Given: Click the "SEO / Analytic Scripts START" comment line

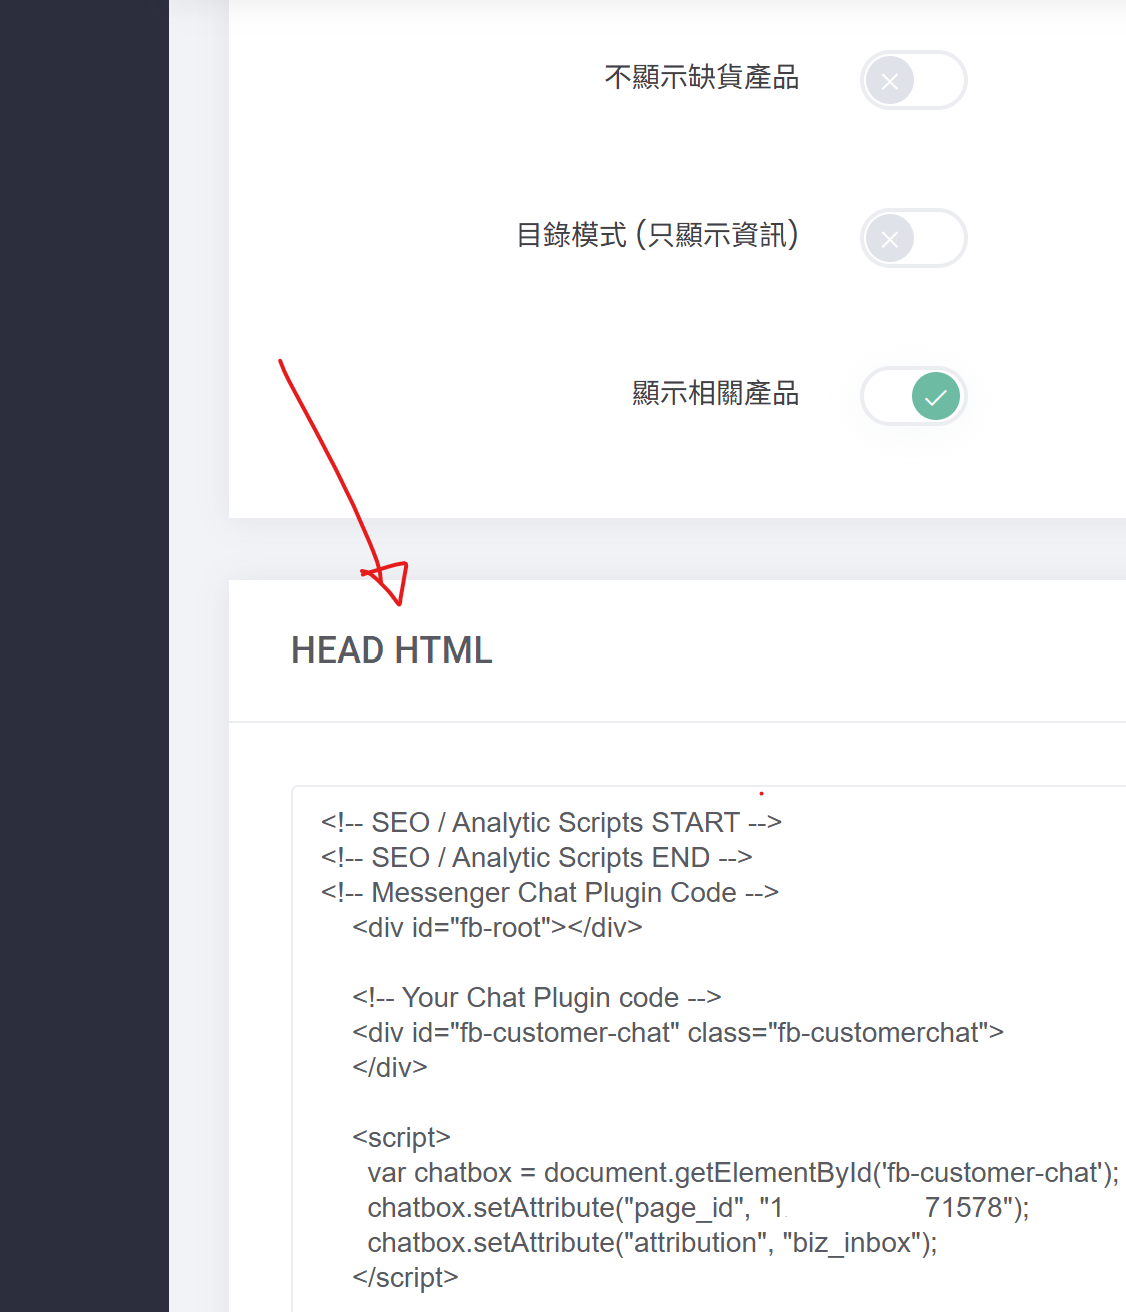Looking at the screenshot, I should (551, 822).
